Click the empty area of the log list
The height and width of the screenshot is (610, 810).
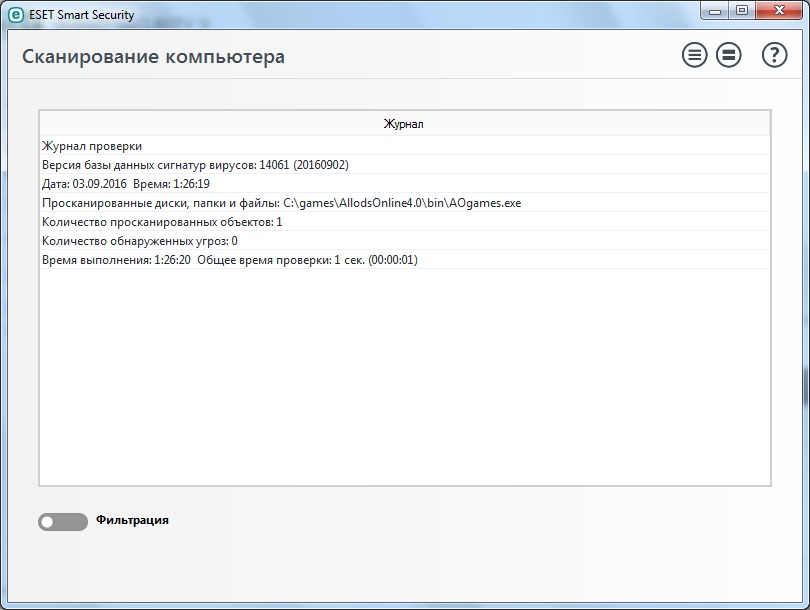pos(404,380)
